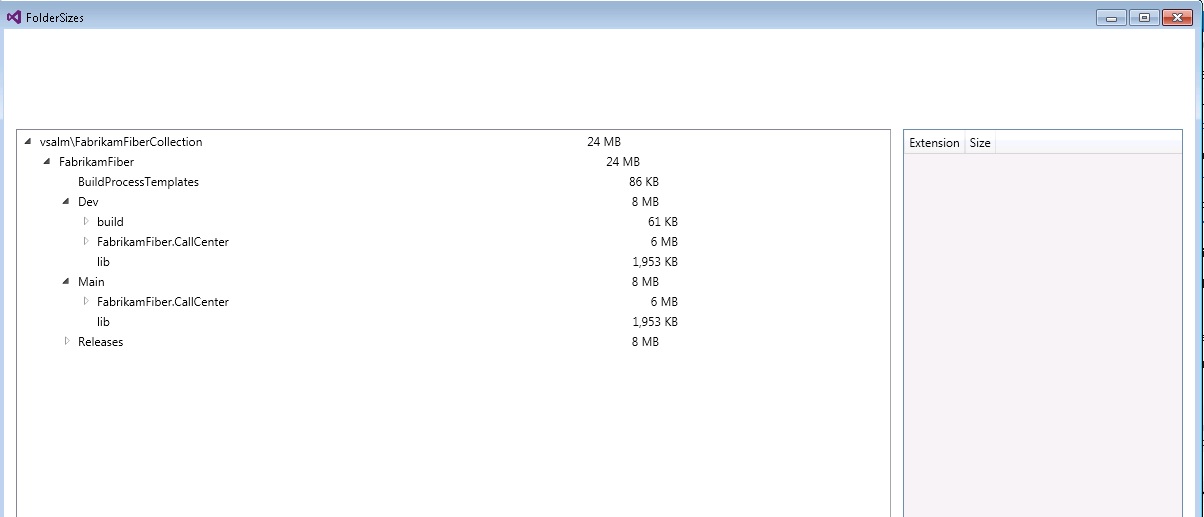Viewport: 1204px width, 517px height.
Task: Select the BuildProcessTemplates folder
Action: pos(138,182)
